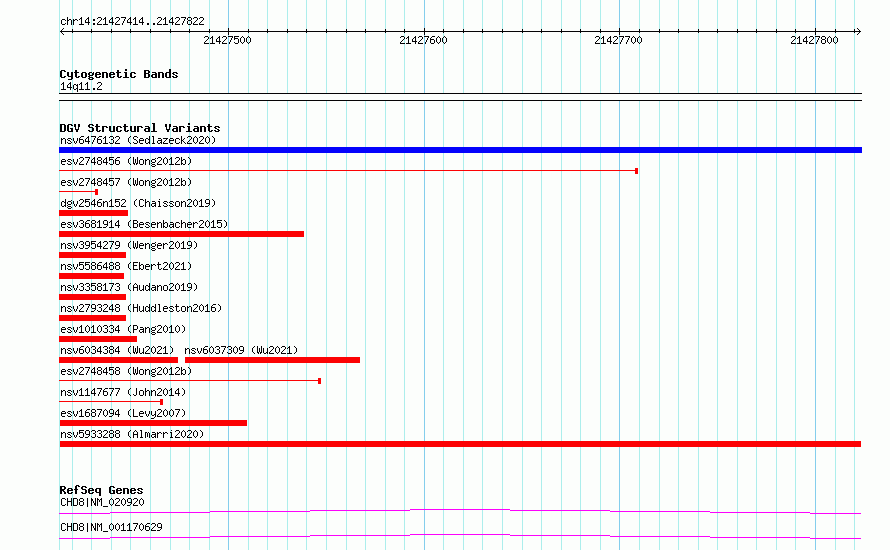Click ruler position 21427700

click(619, 40)
